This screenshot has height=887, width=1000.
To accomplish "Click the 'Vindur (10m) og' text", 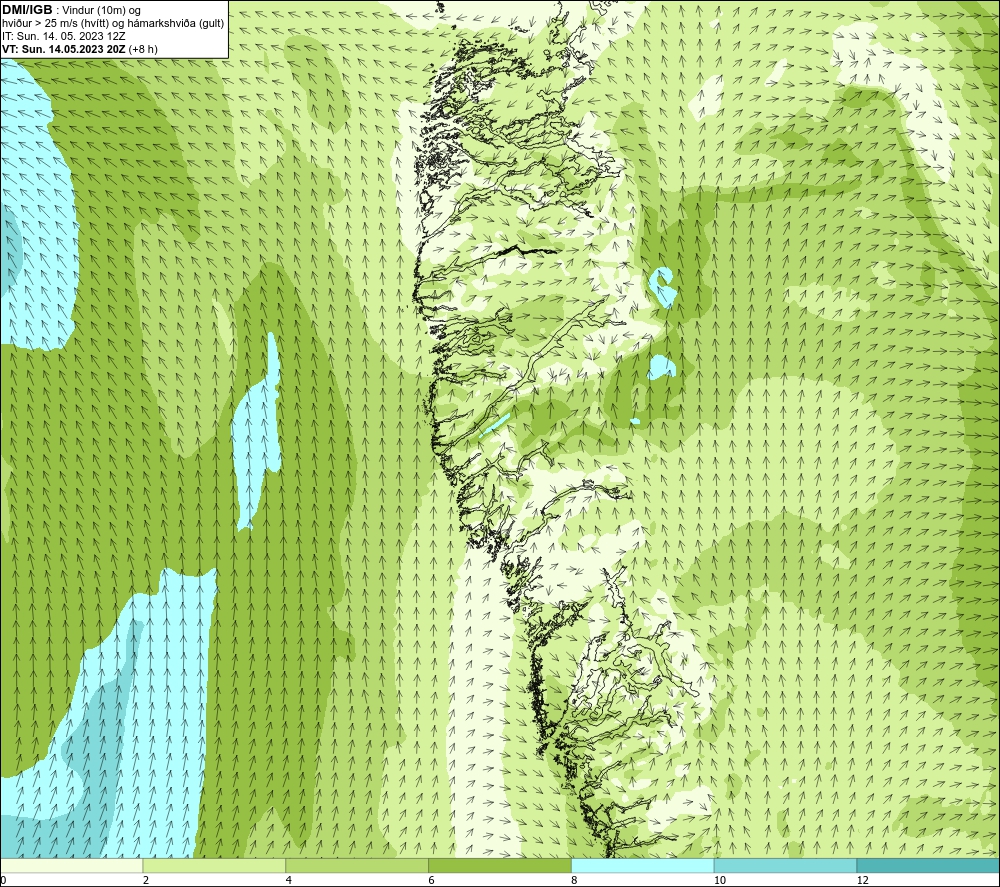I will click(x=103, y=11).
